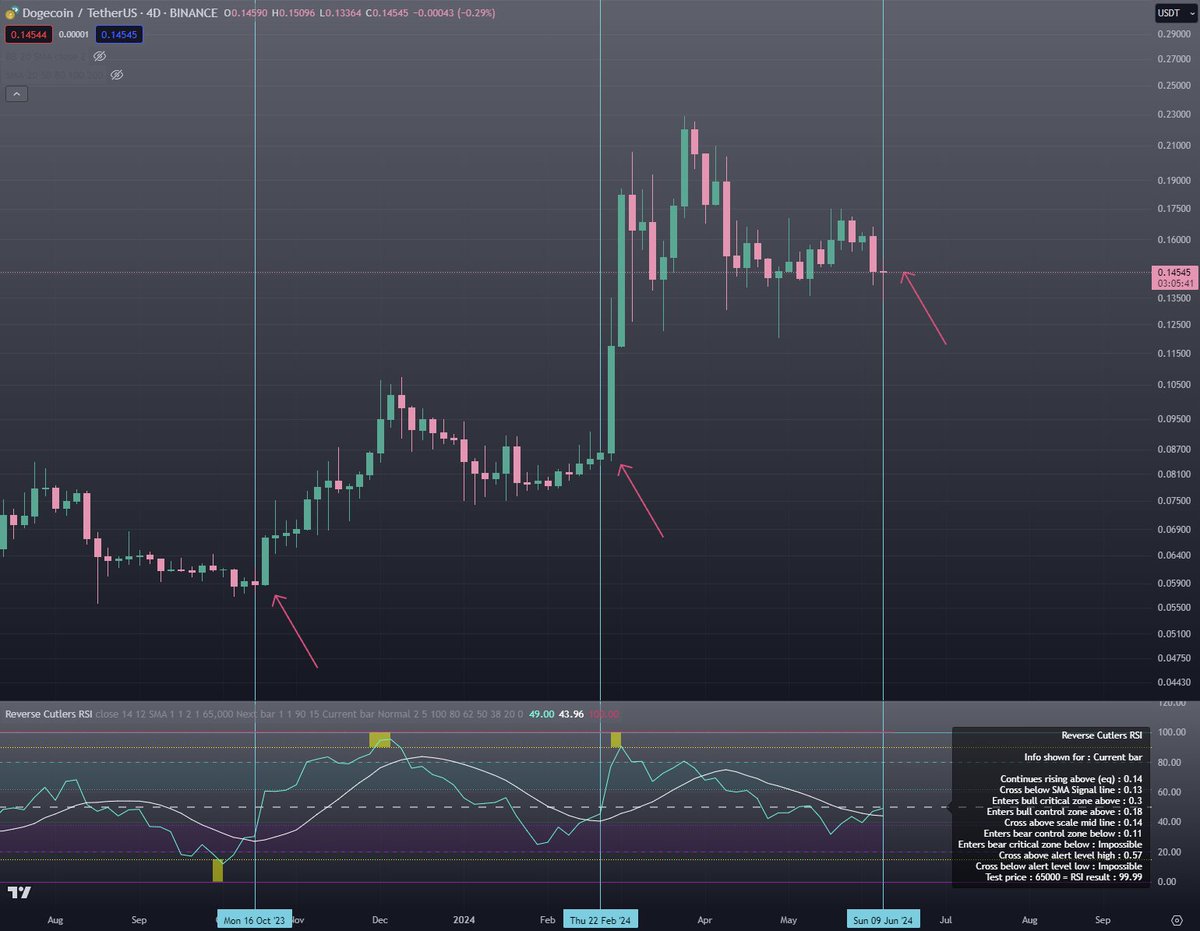Image resolution: width=1200 pixels, height=931 pixels.
Task: Click the yellow alert marker above the February RSI peak
Action: [x=616, y=739]
